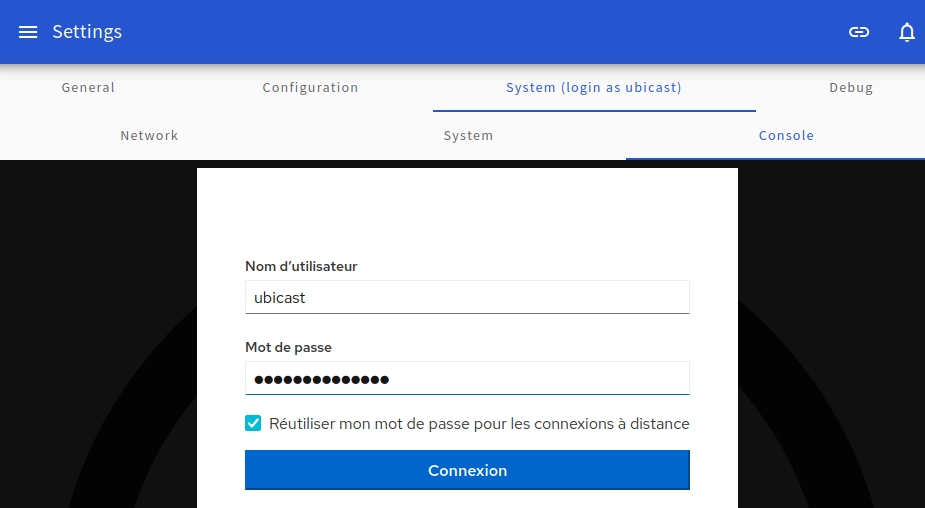Click the Réutiliser mon mot de passe label text

479,424
